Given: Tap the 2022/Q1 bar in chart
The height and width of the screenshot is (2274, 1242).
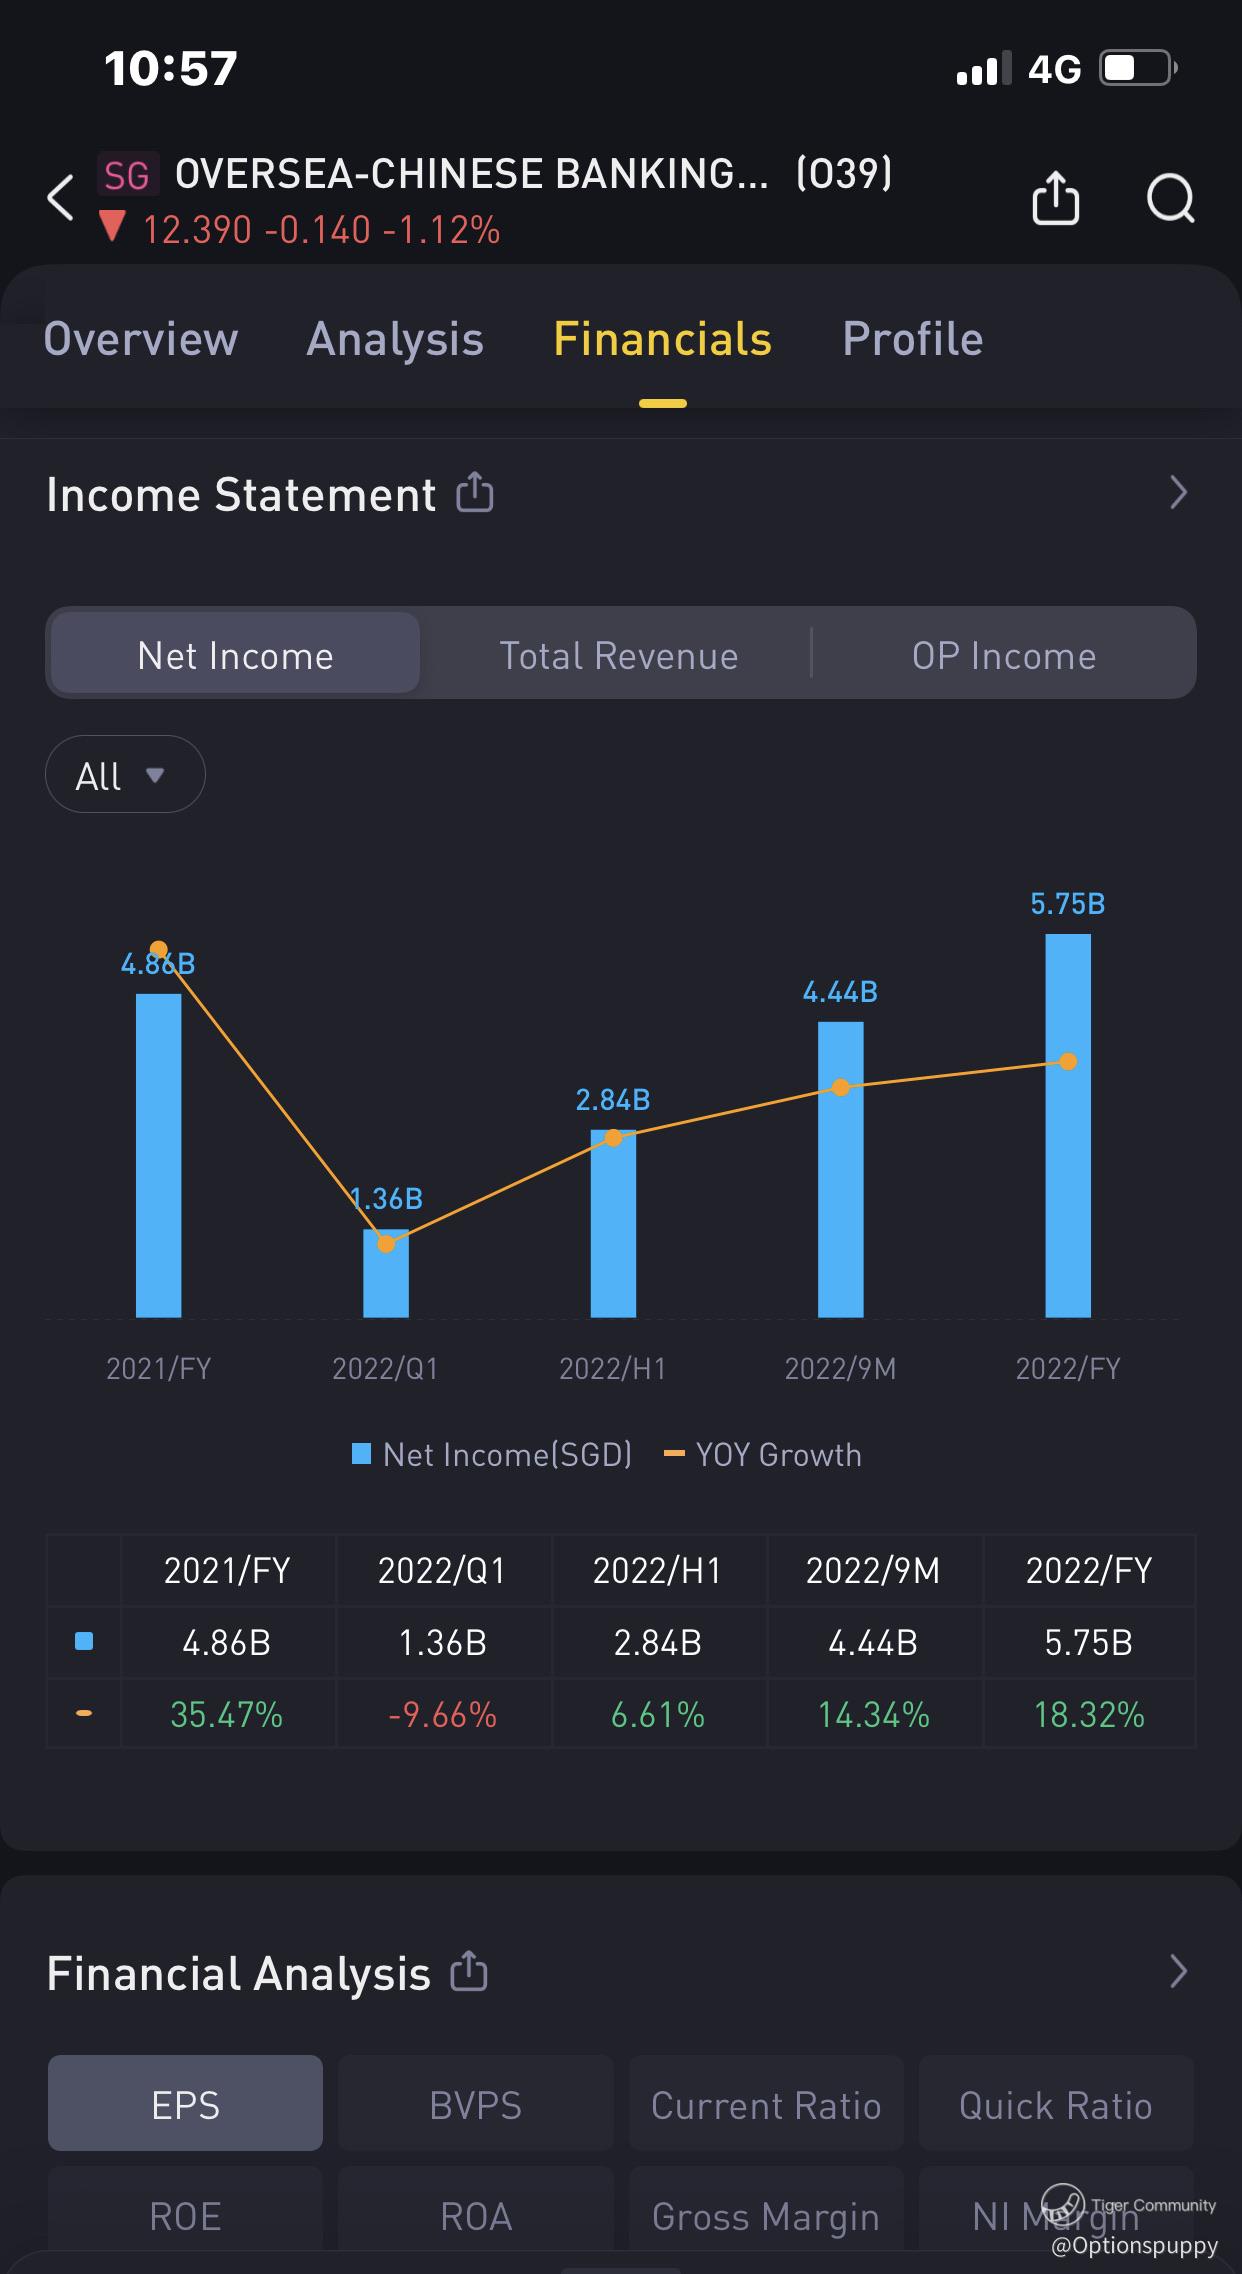Looking at the screenshot, I should tap(386, 1273).
